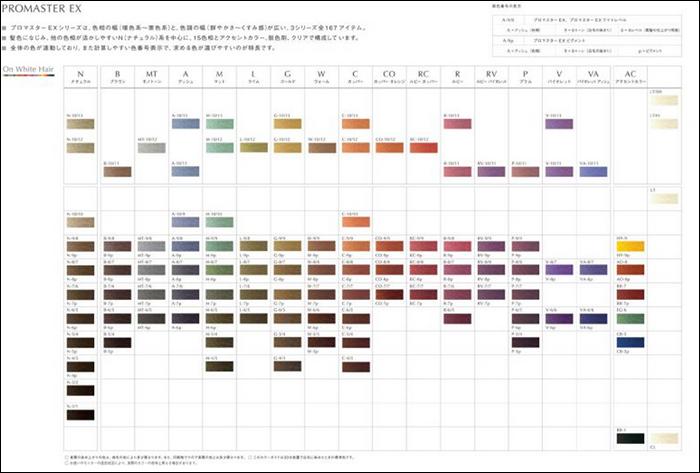Select the B-10/11 brown swatch
The height and width of the screenshot is (473, 700).
point(117,171)
